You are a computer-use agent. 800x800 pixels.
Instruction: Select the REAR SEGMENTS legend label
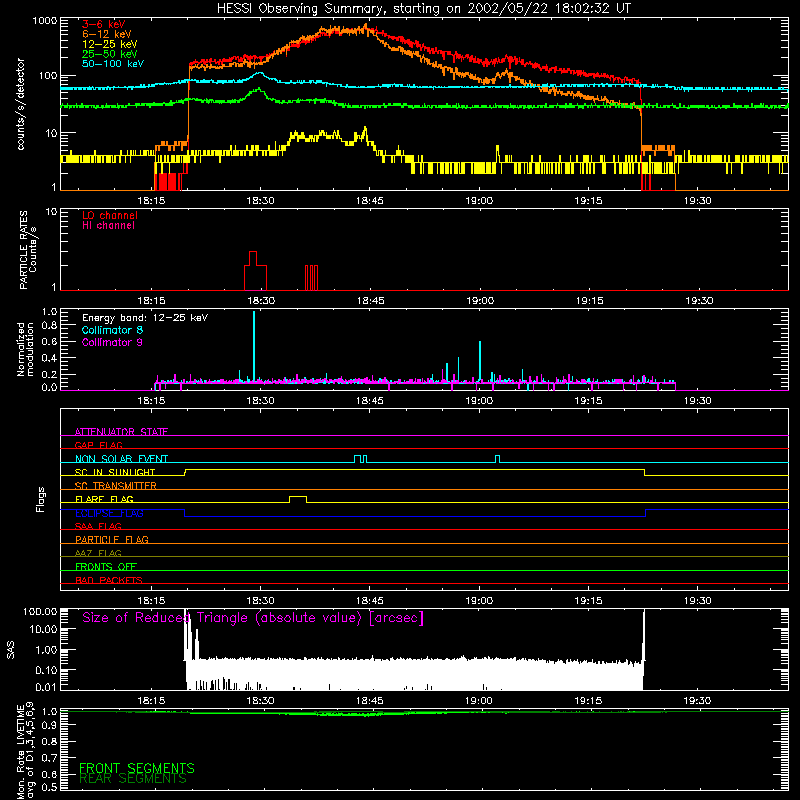click(x=133, y=779)
